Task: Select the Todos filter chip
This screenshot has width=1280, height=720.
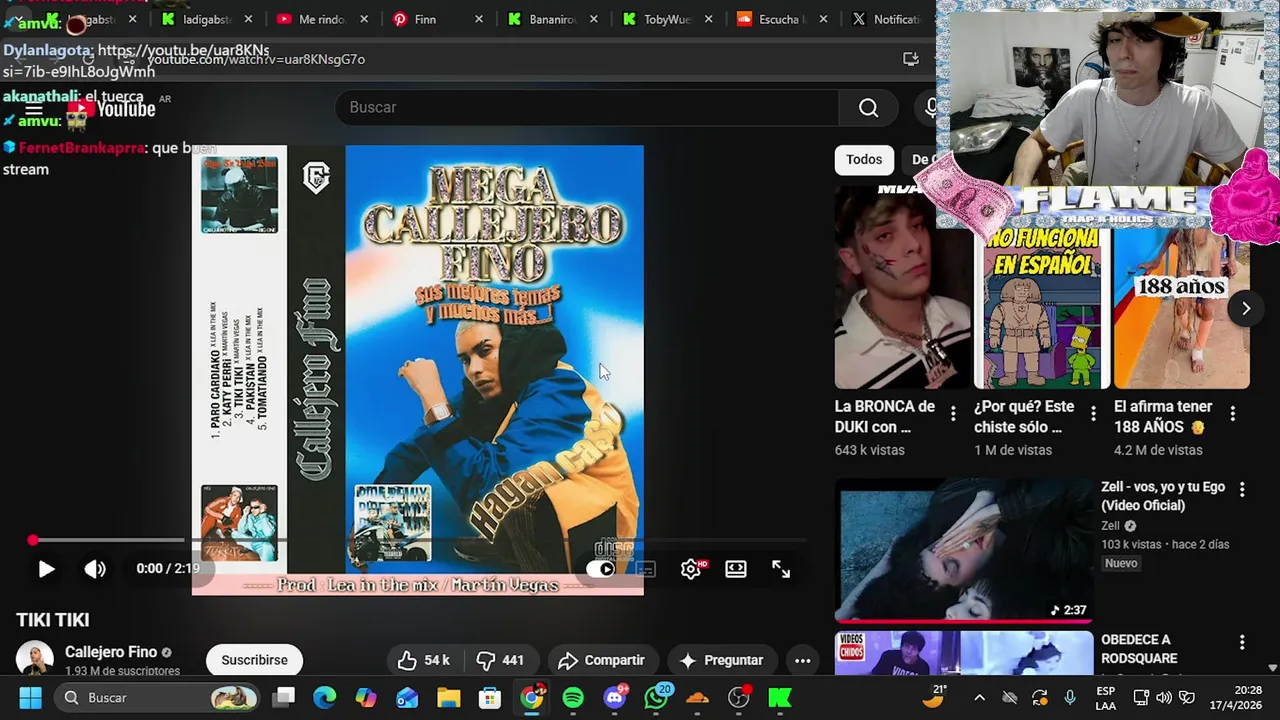Action: coord(864,159)
